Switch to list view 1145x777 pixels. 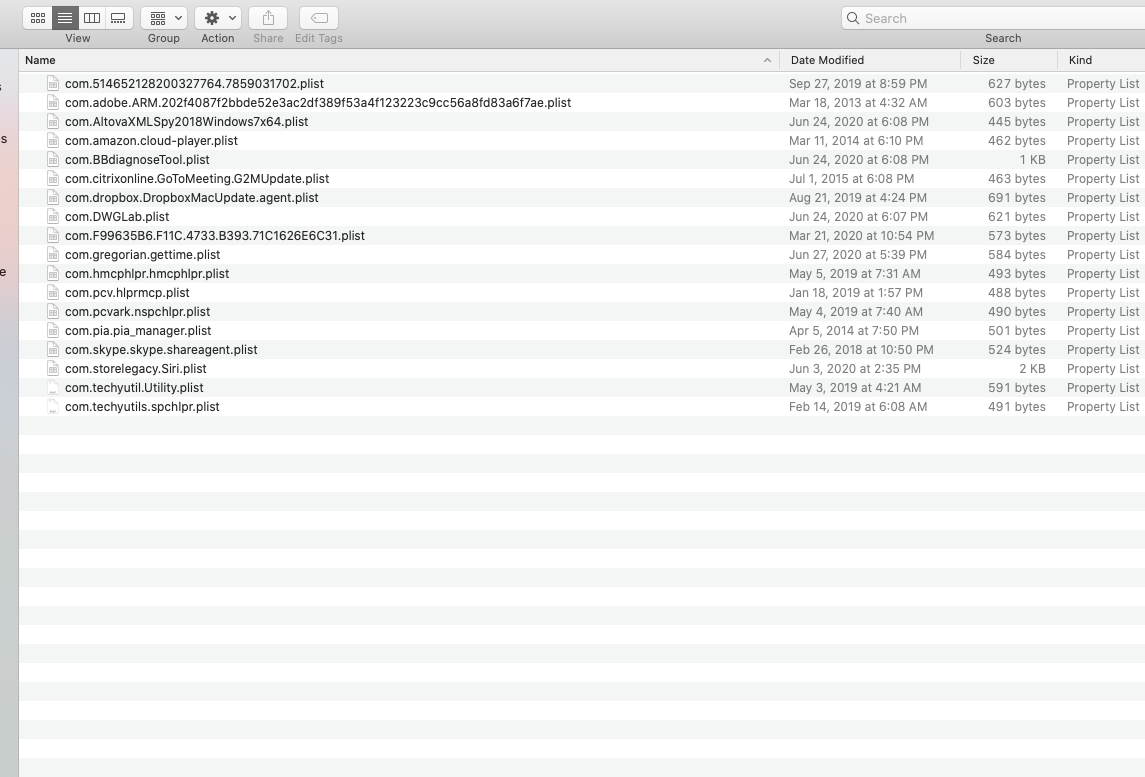pos(65,18)
